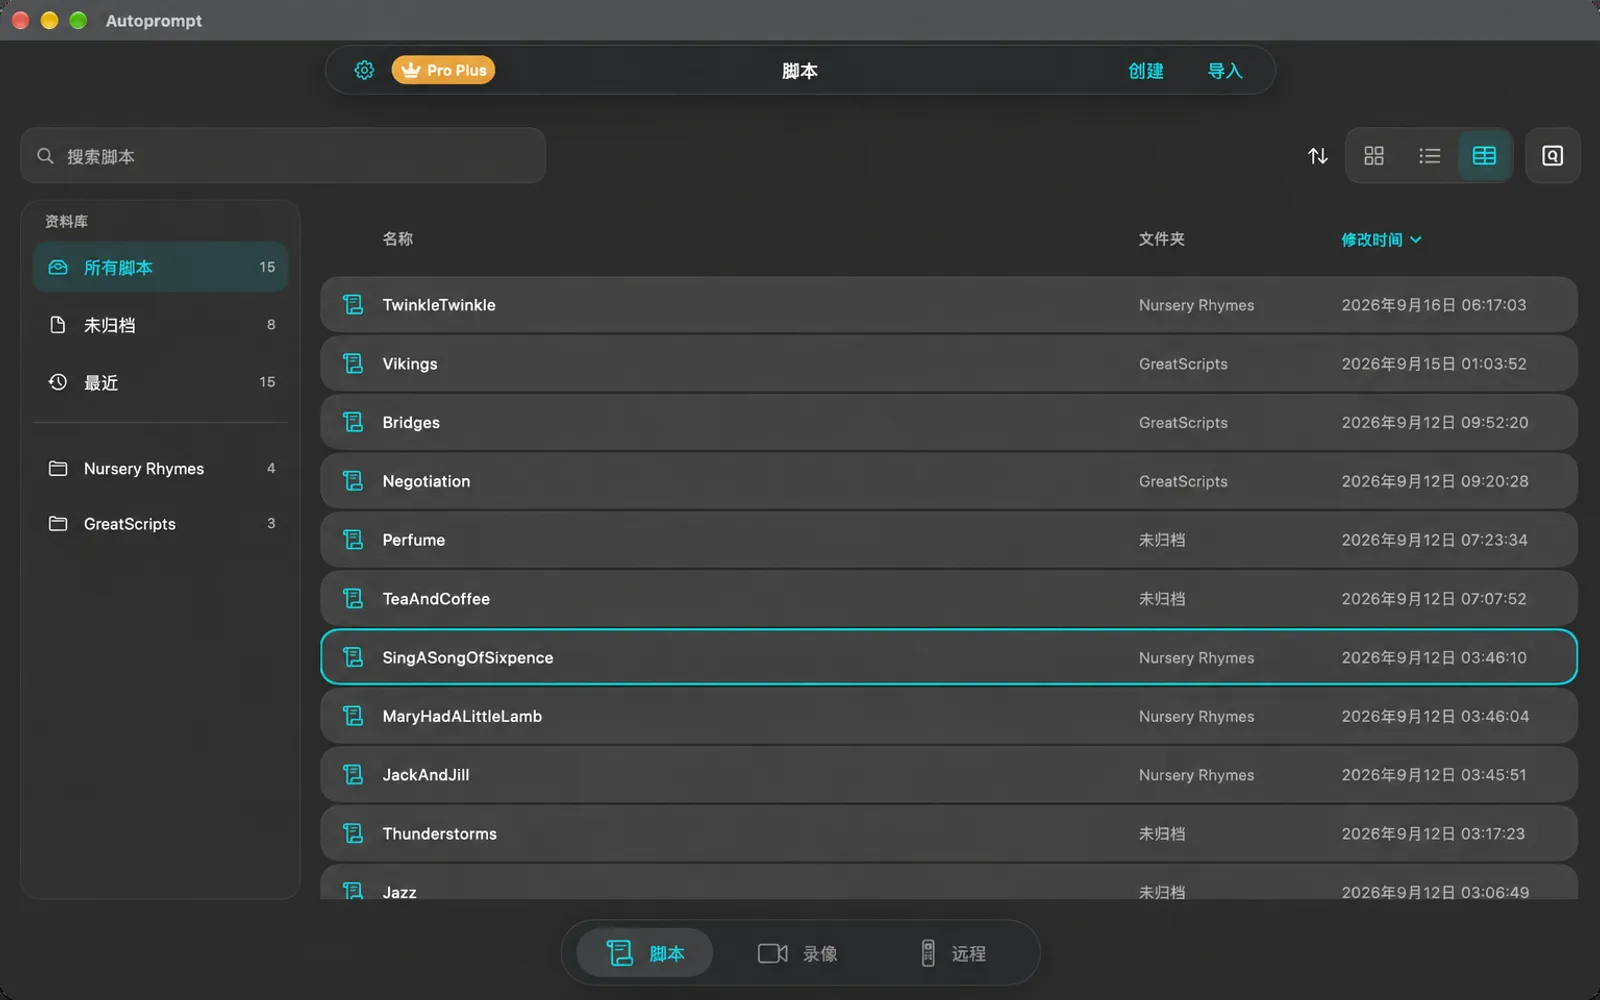Click GreatScripts folder cell in Bridges row

point(1183,422)
